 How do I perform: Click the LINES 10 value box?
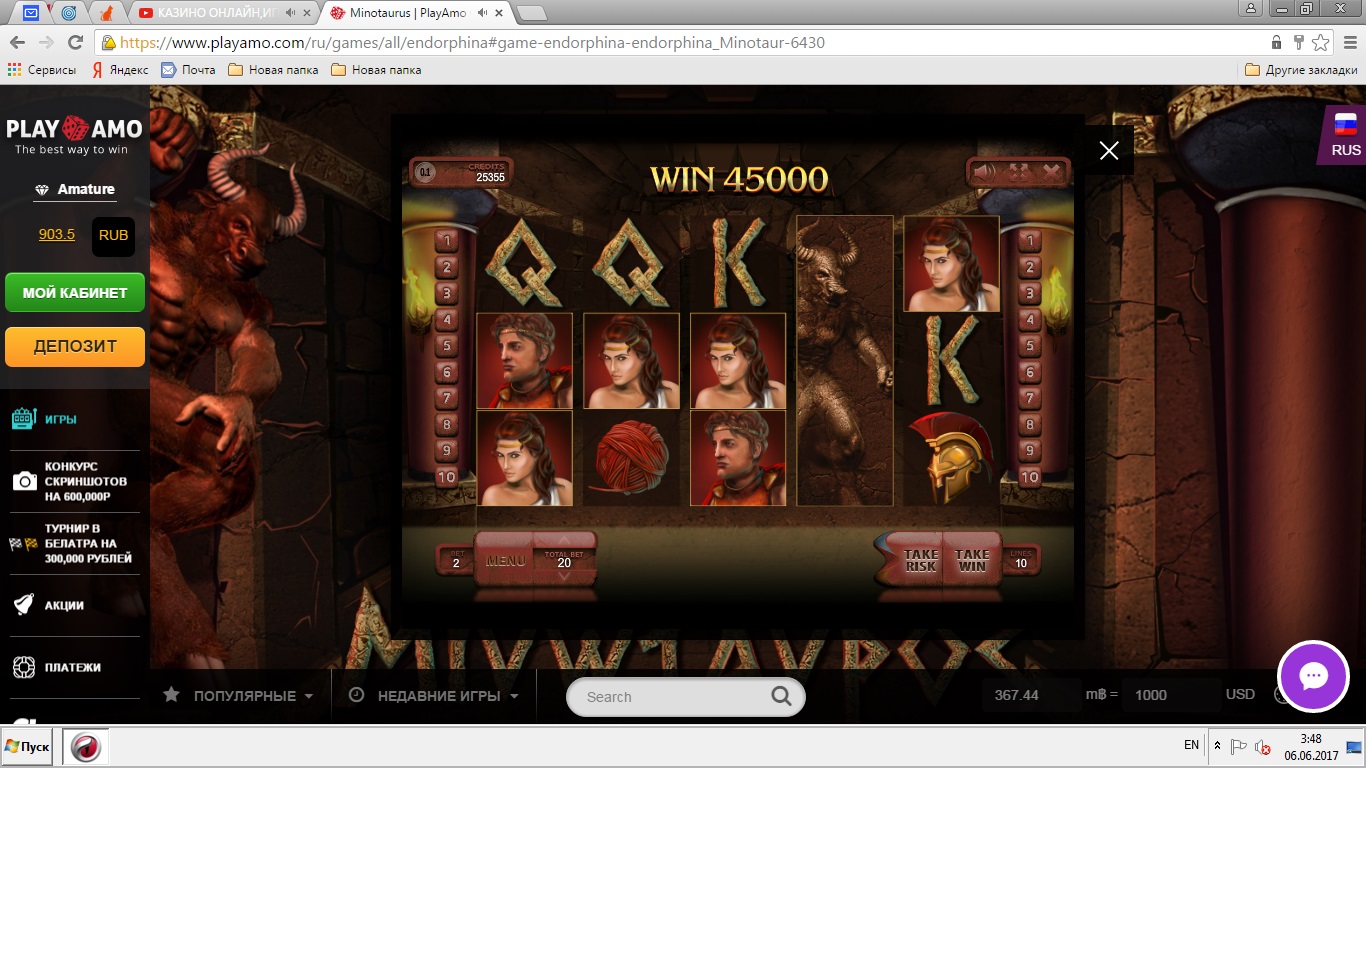click(1021, 559)
